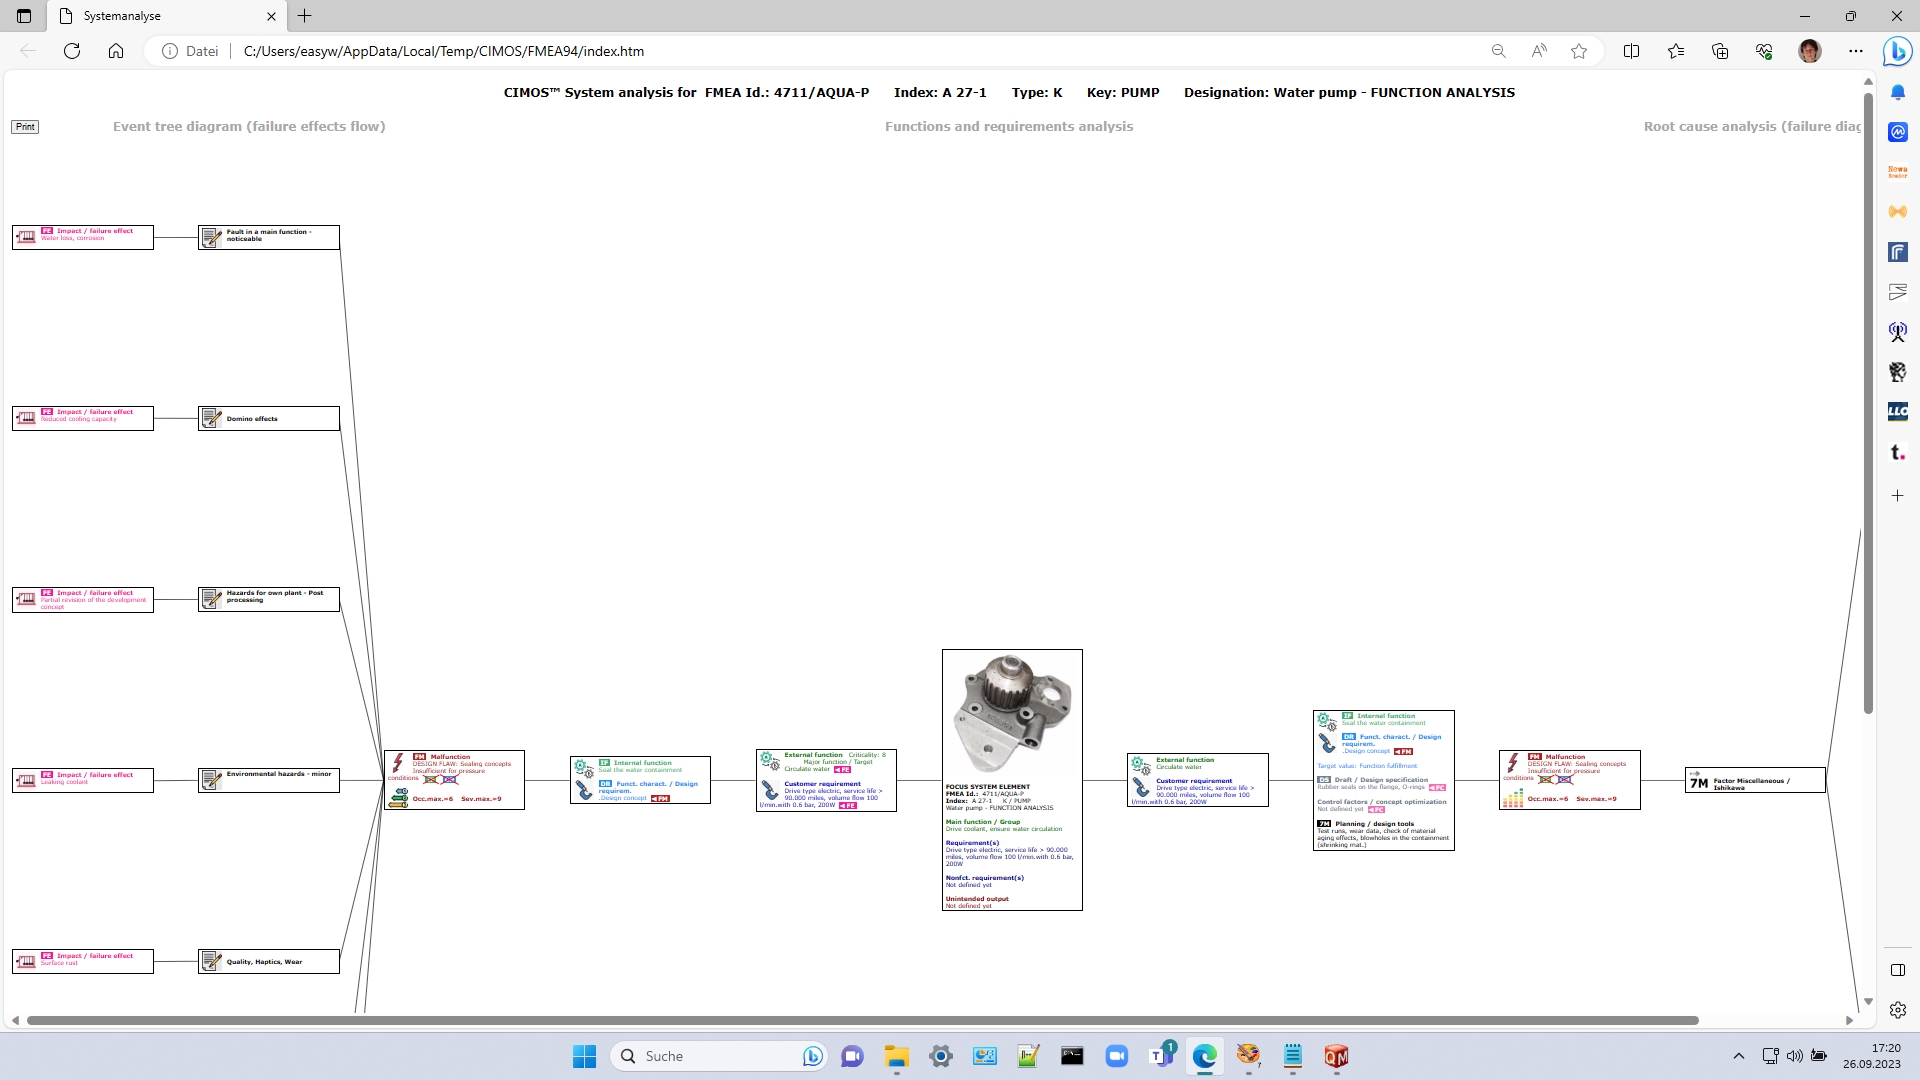Click the horizontal scrollbar at page bottom

pyautogui.click(x=862, y=1020)
